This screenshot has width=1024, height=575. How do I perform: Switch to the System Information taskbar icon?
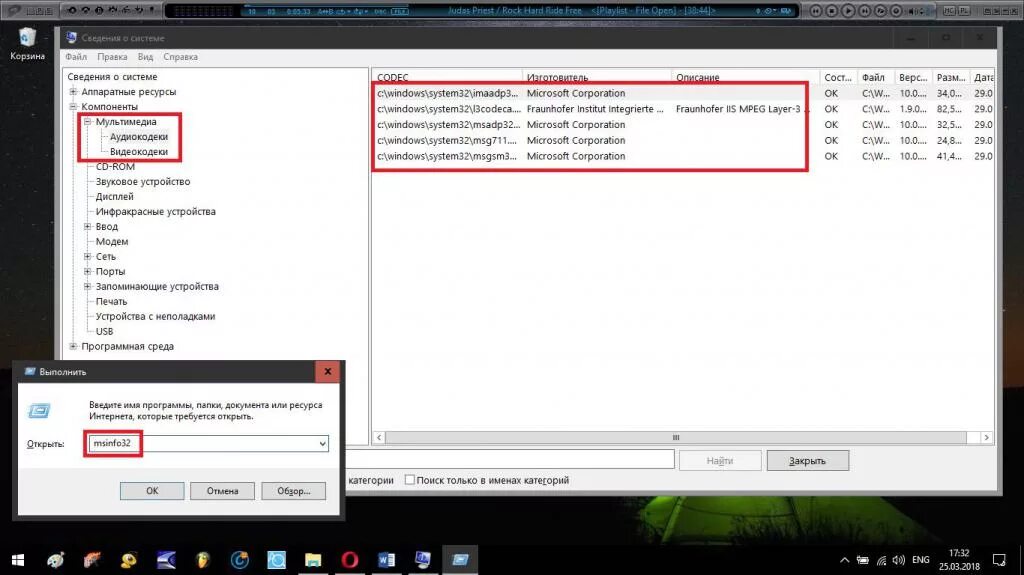pyautogui.click(x=423, y=560)
